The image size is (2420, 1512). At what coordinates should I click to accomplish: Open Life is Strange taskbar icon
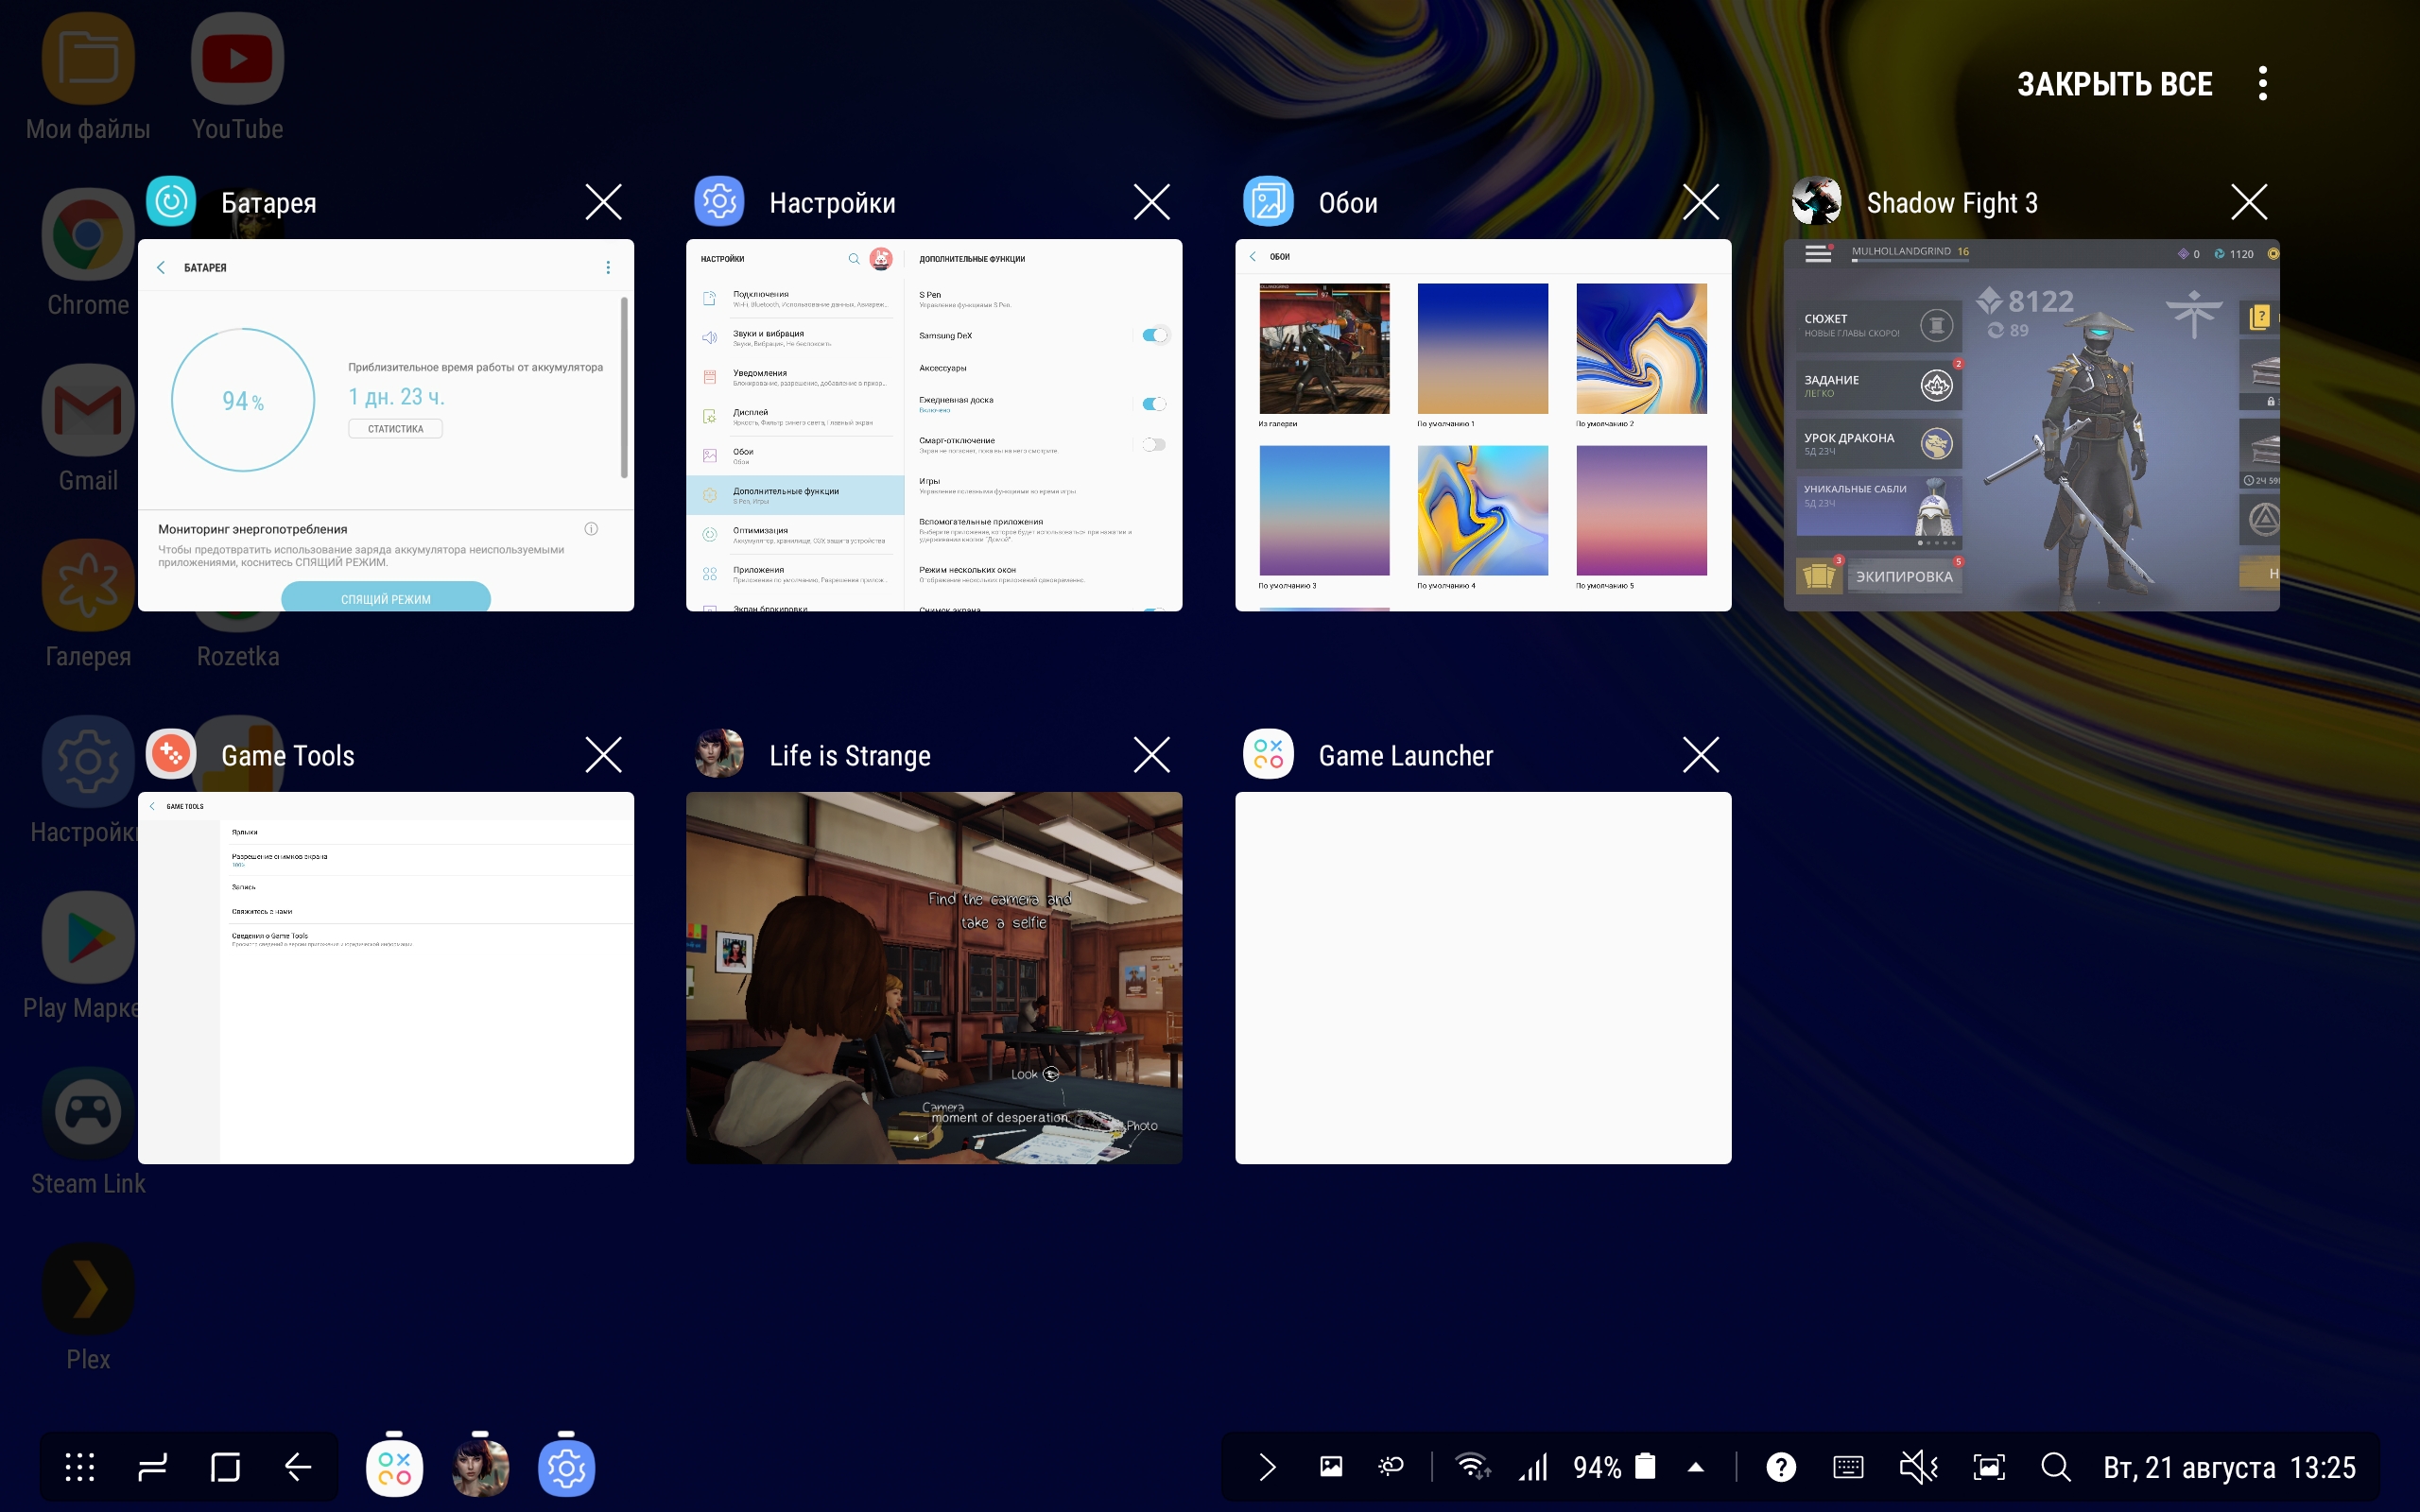(480, 1467)
